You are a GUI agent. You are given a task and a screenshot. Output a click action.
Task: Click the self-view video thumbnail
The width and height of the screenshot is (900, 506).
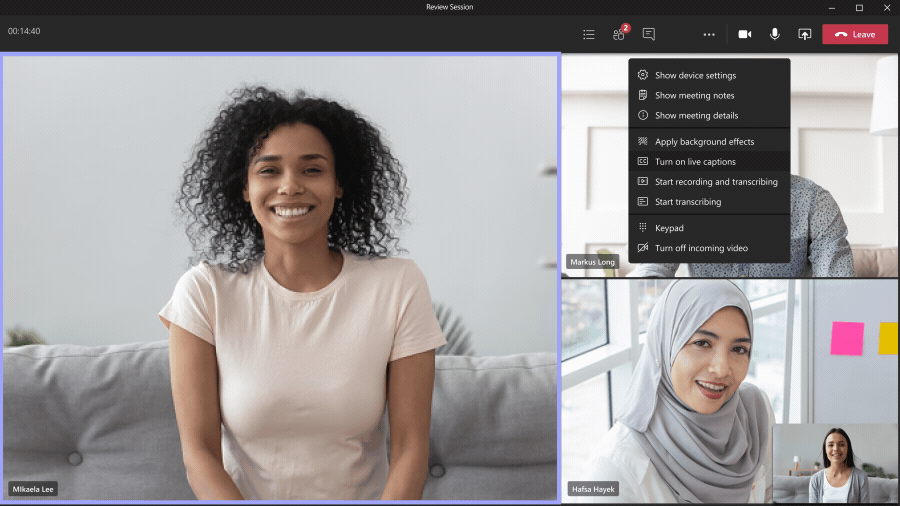(x=834, y=463)
